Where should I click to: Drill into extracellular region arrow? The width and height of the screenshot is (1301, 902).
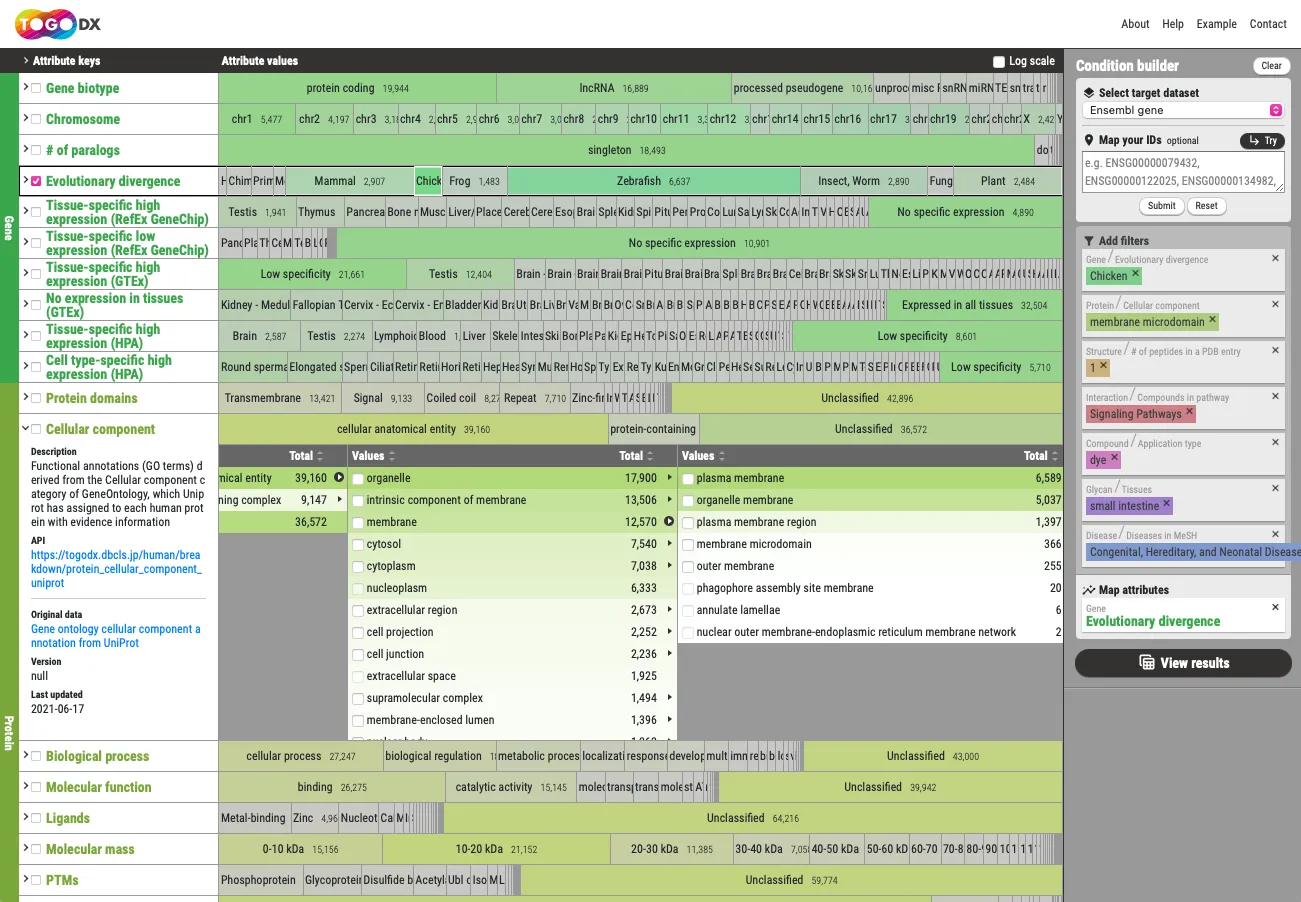[x=669, y=610]
